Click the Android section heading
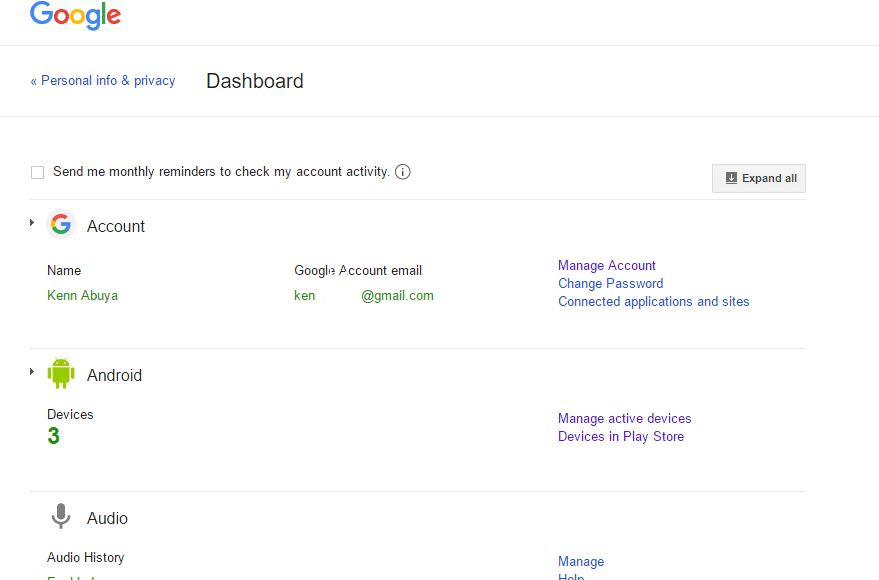The width and height of the screenshot is (879, 580). (x=114, y=375)
